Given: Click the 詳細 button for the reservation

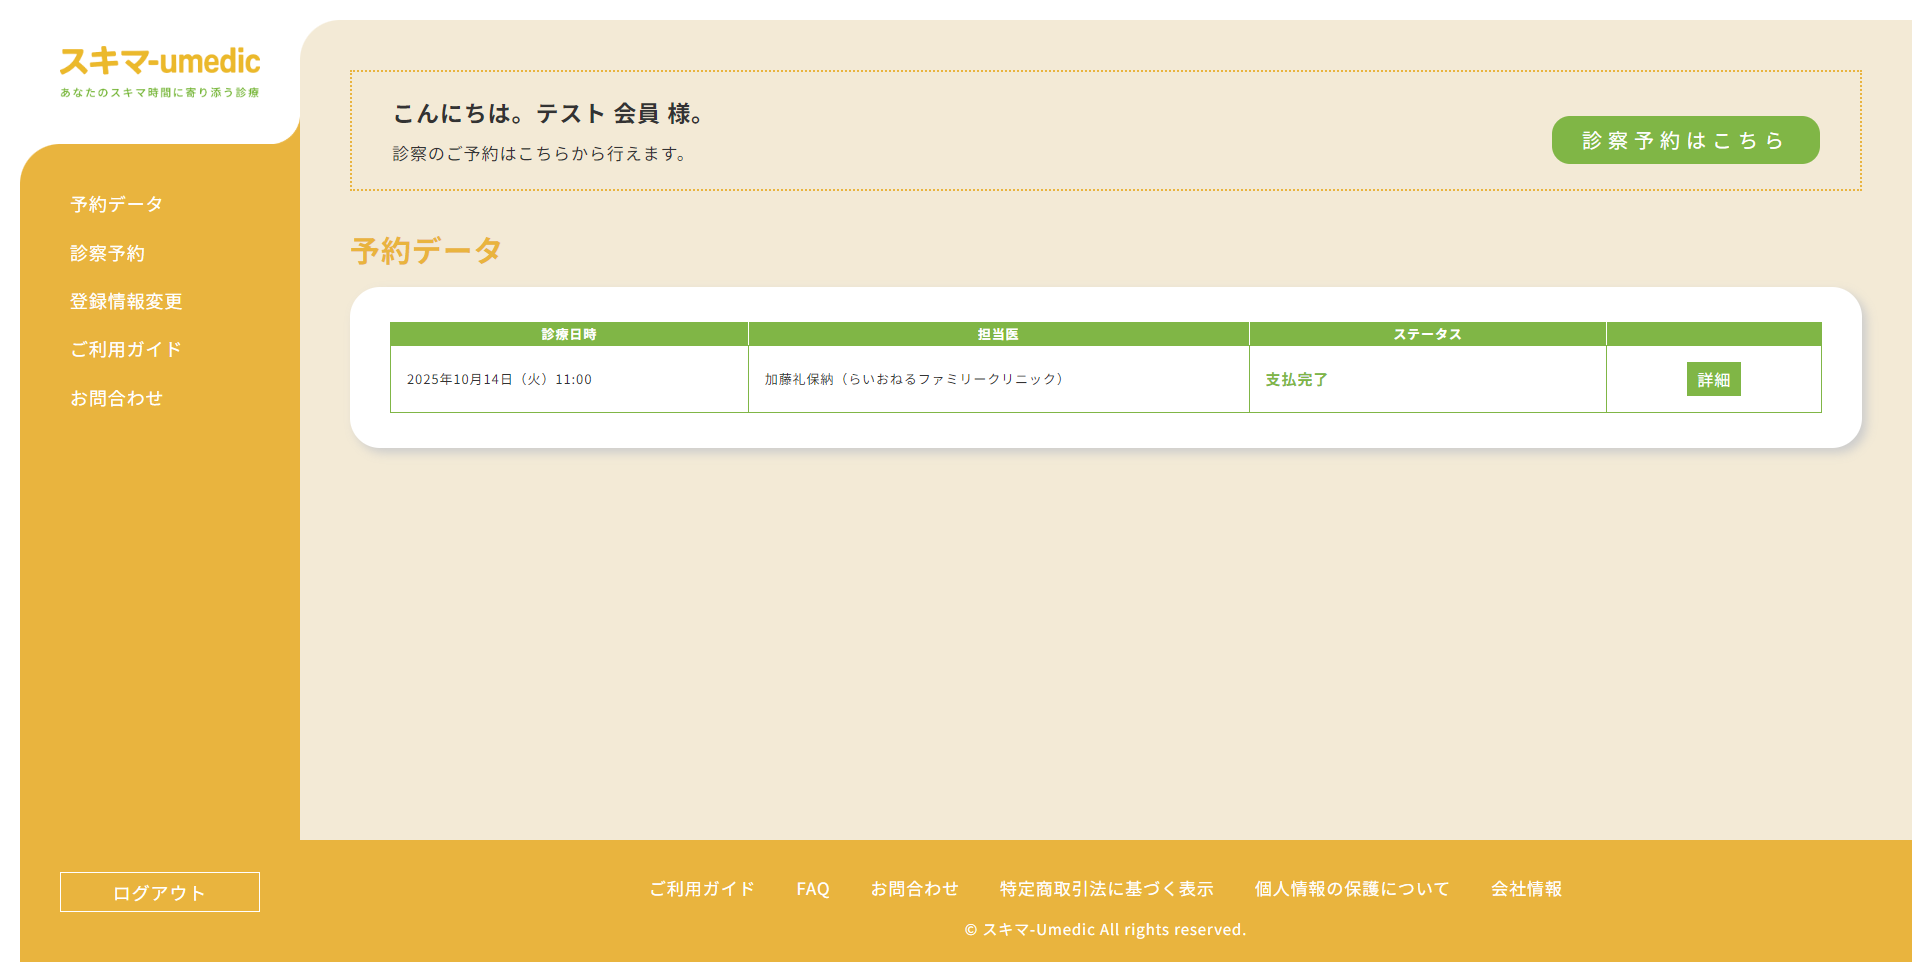Looking at the screenshot, I should tap(1714, 379).
